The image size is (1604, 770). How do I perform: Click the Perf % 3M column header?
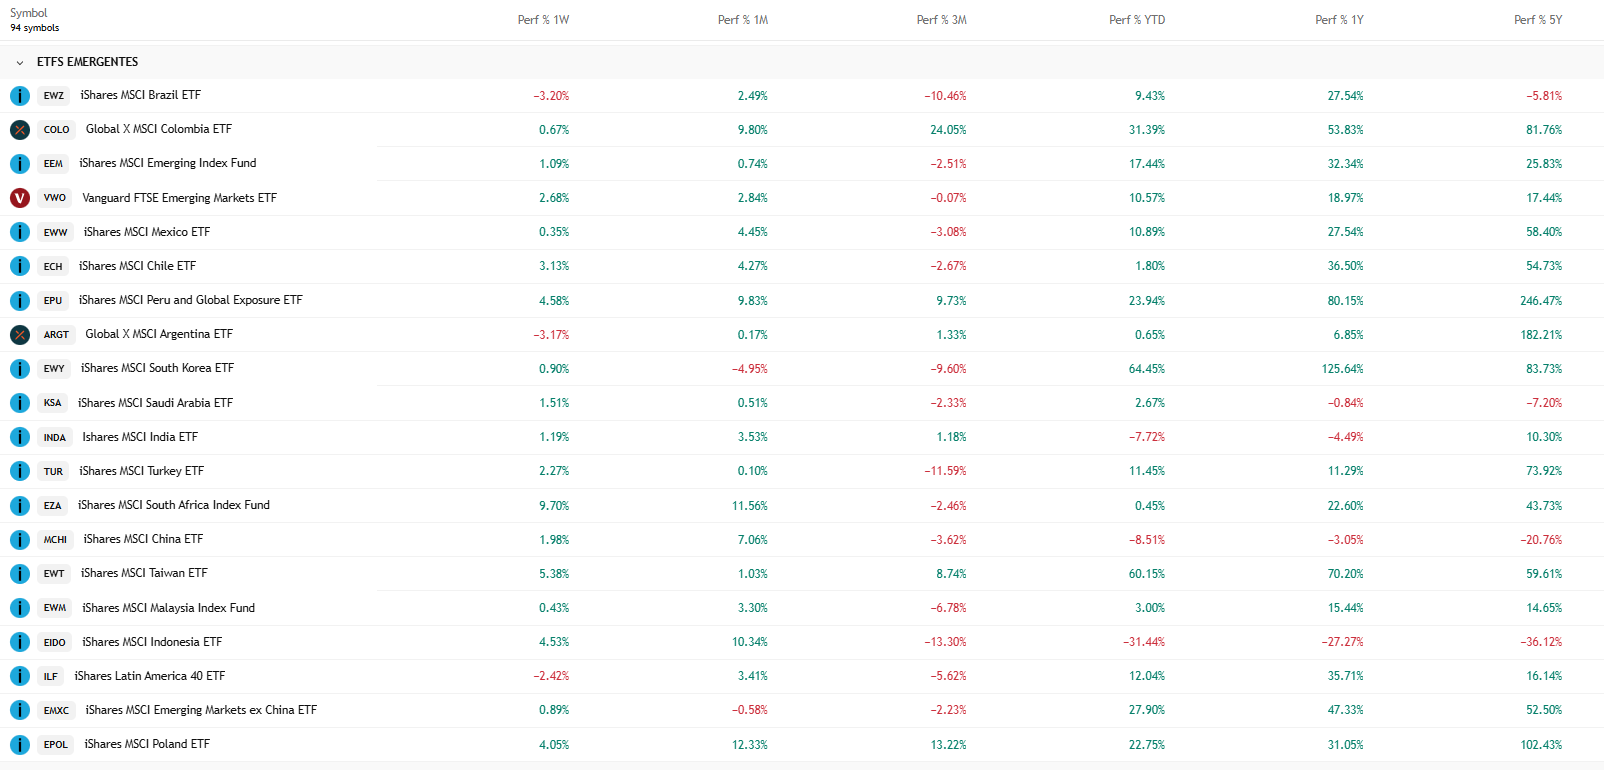(941, 20)
